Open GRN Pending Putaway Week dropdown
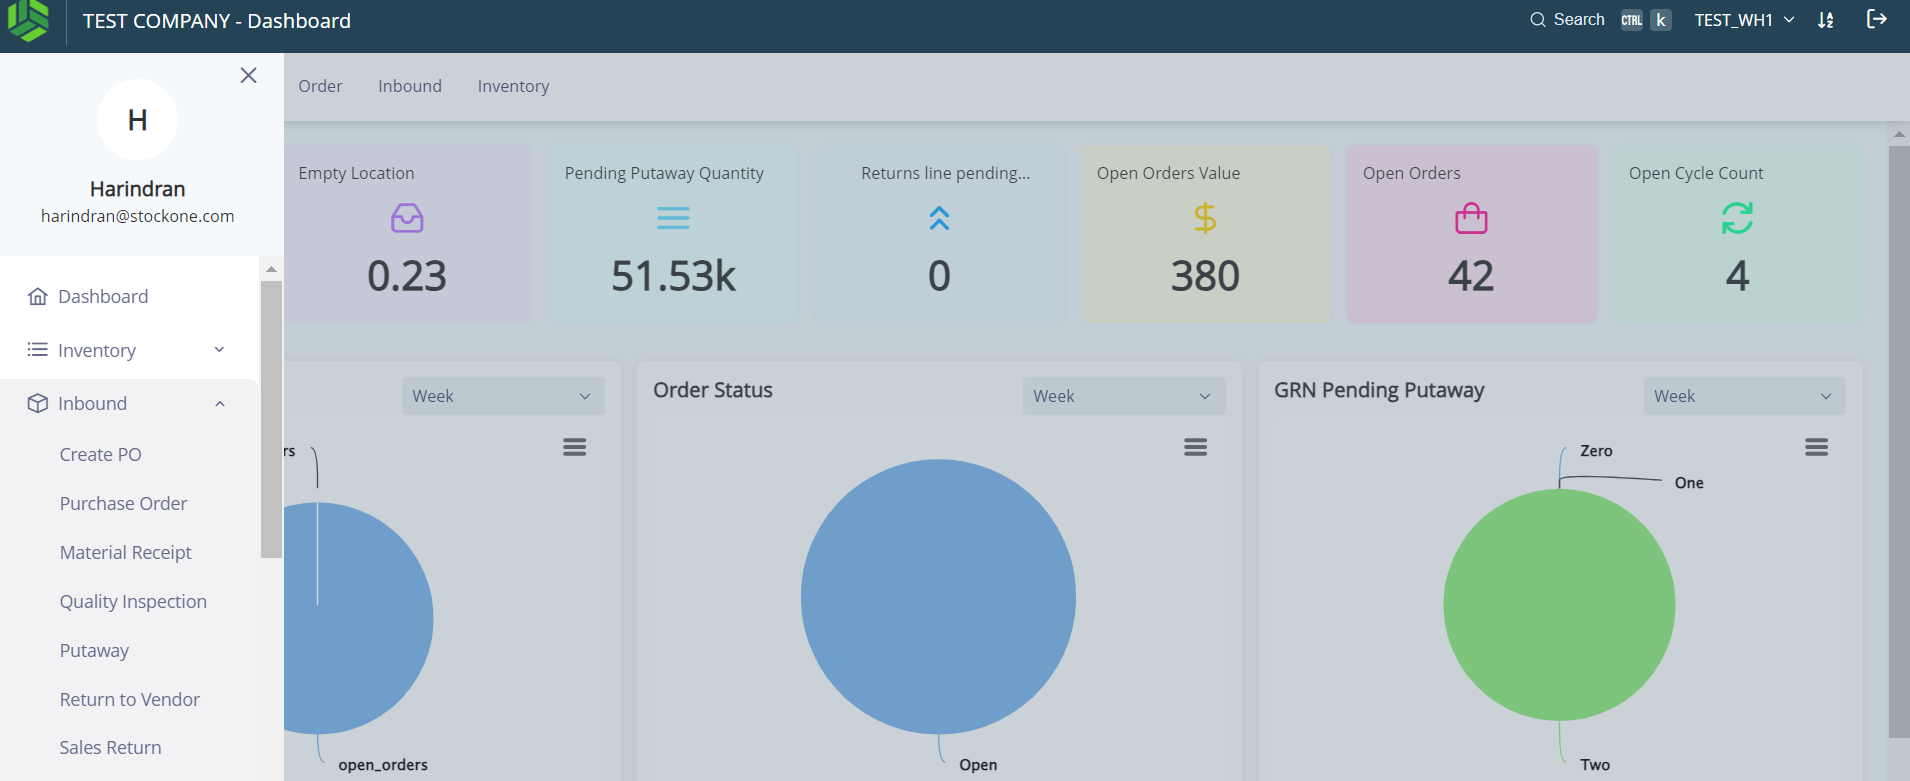This screenshot has width=1910, height=781. coord(1743,396)
